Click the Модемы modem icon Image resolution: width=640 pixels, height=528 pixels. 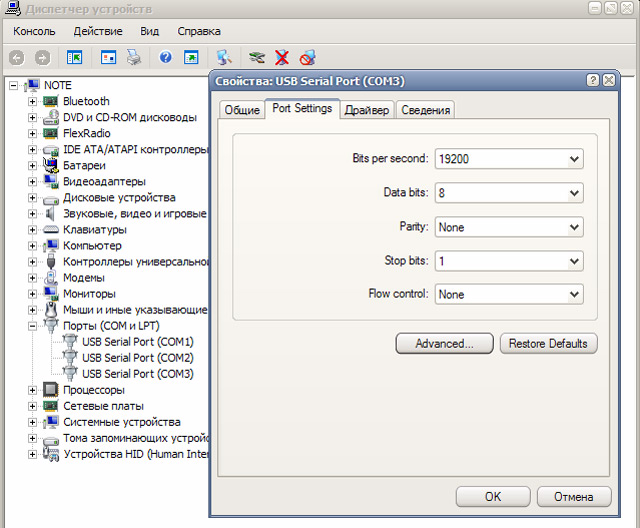pos(51,278)
